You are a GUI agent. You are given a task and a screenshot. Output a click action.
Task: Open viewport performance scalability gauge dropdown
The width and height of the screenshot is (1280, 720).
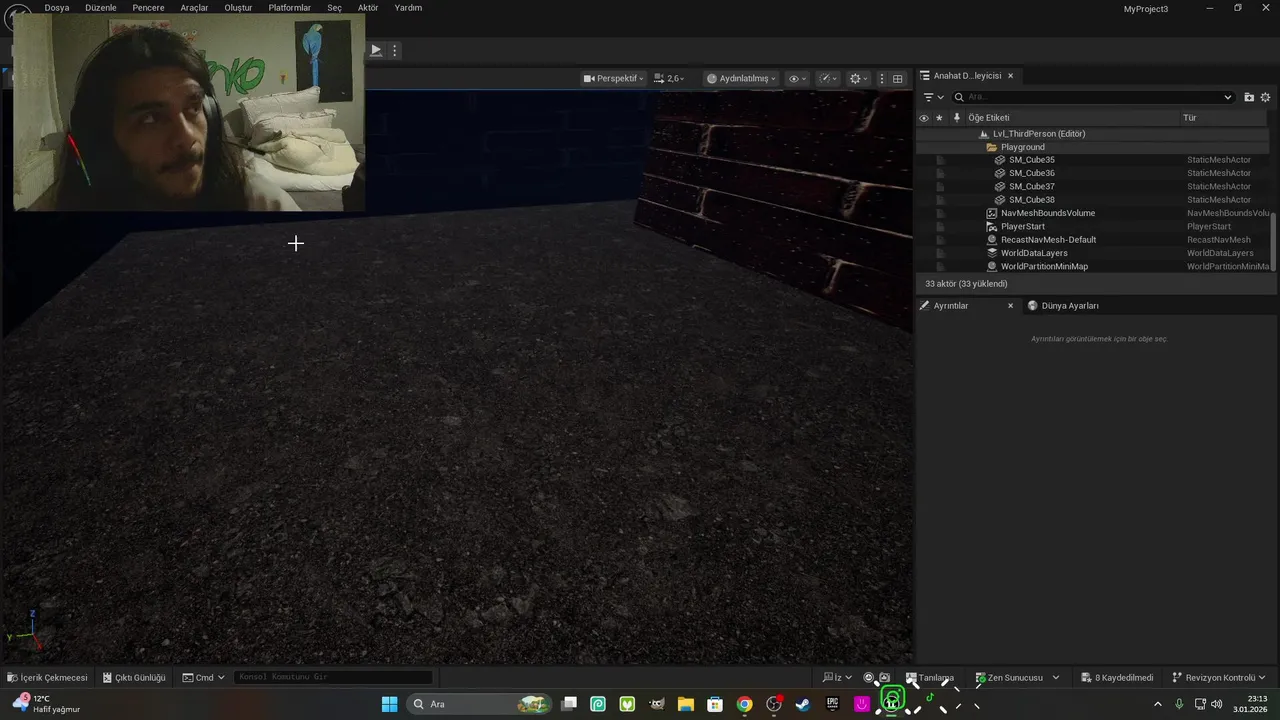point(828,78)
